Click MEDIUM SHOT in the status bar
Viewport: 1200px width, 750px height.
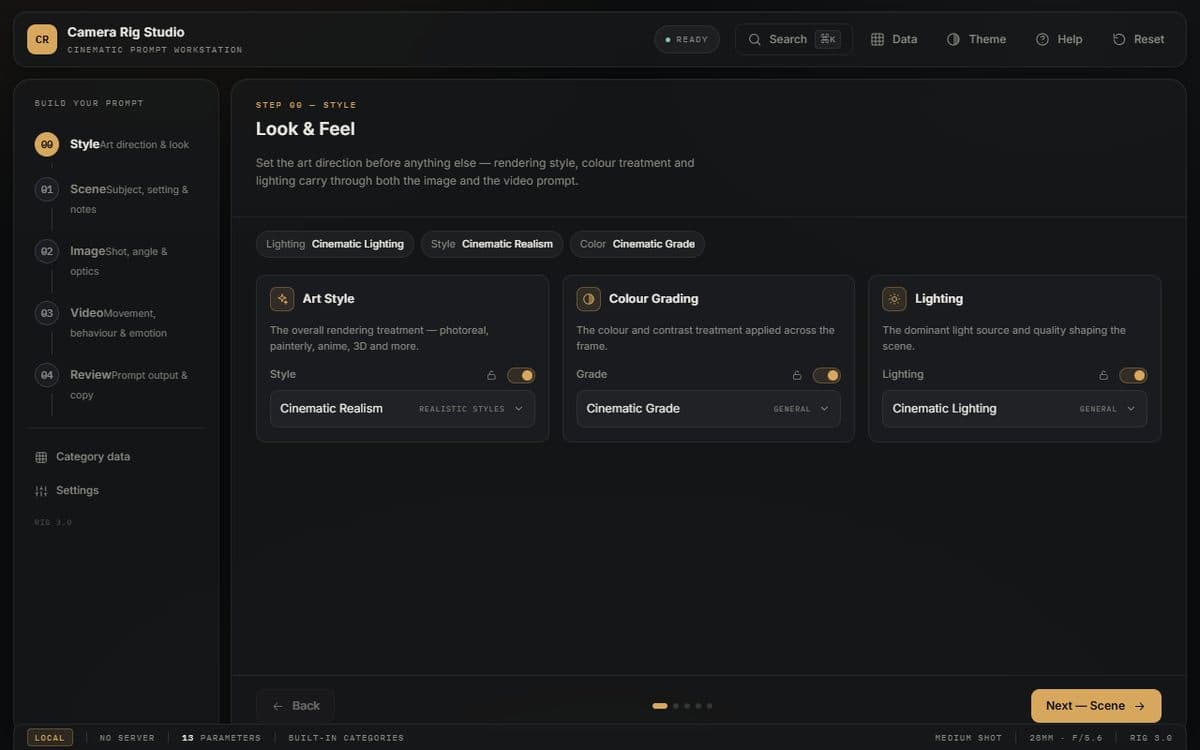pos(968,738)
